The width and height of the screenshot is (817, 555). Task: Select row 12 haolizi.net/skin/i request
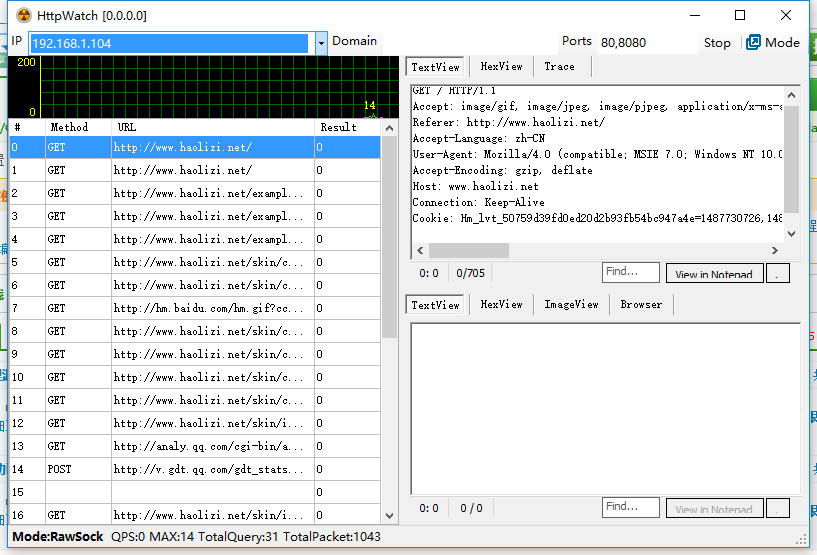coord(195,423)
